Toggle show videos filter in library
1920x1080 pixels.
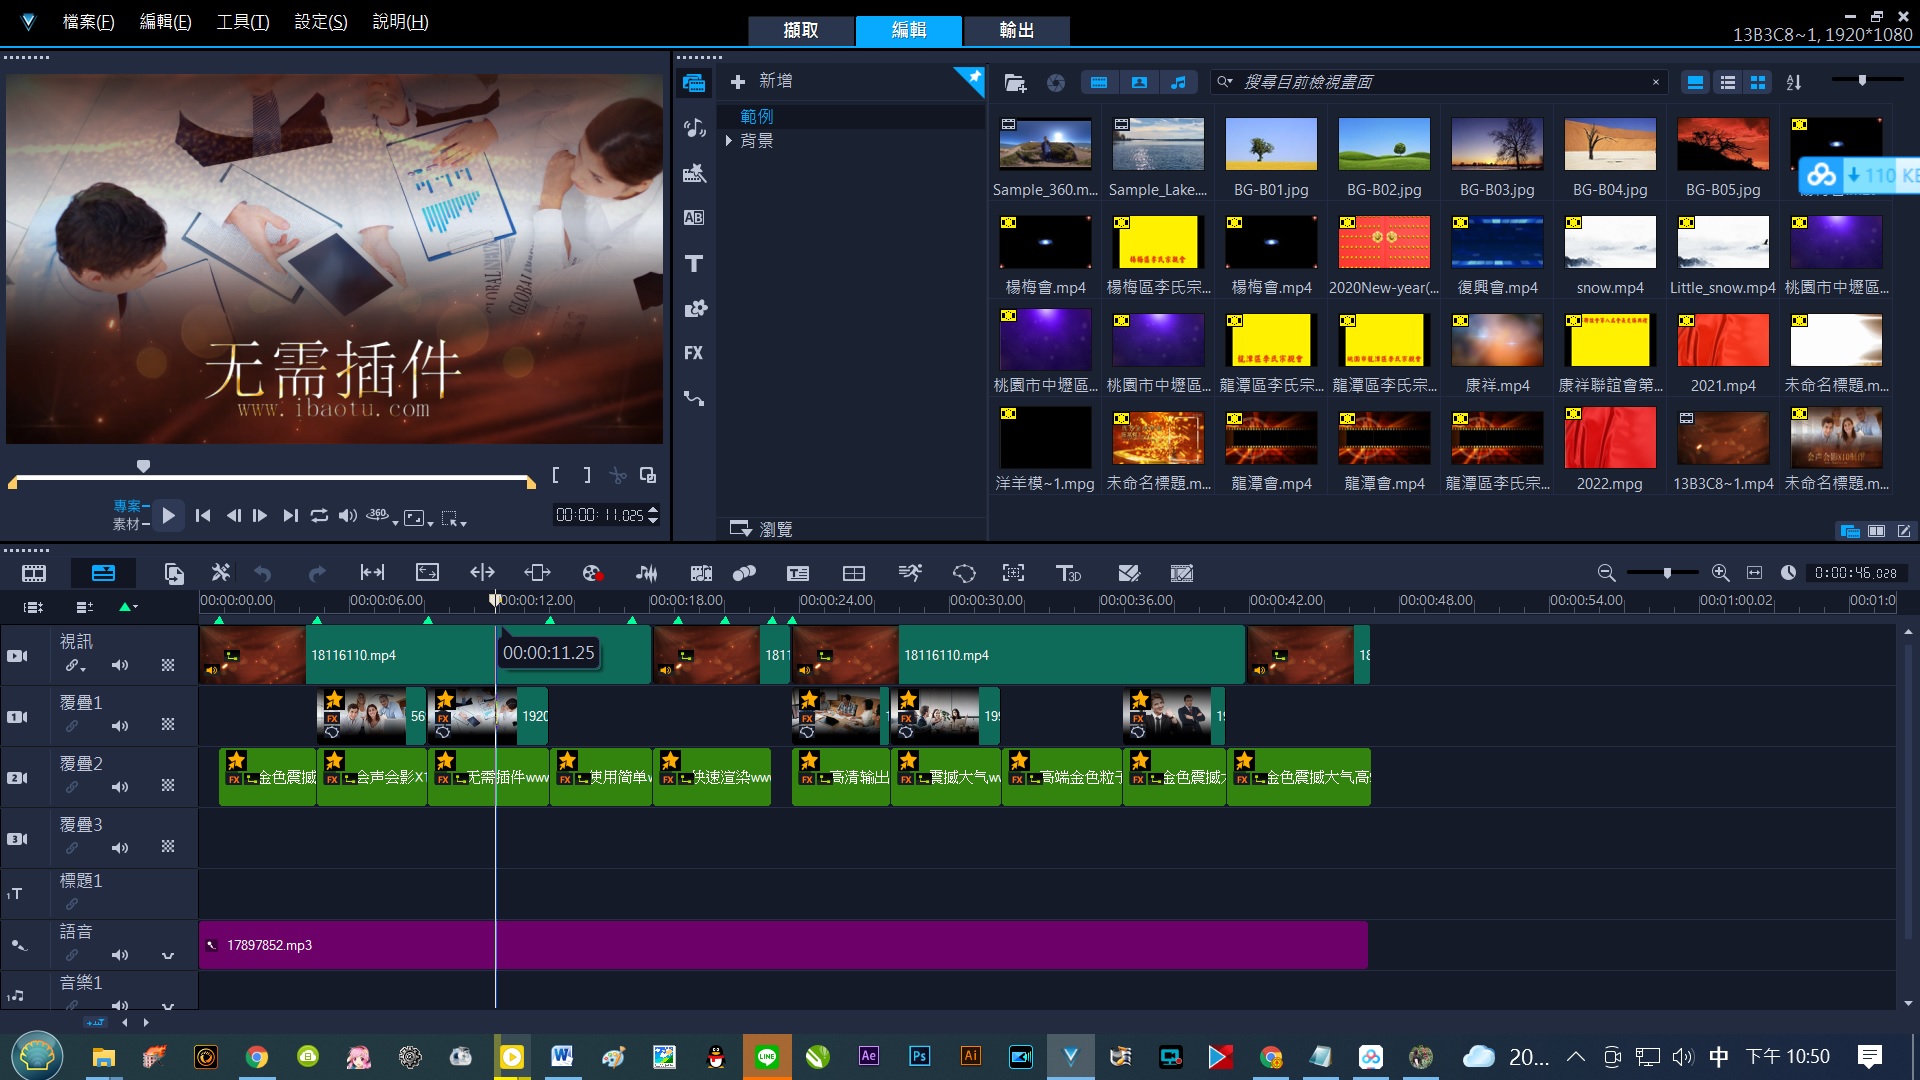pyautogui.click(x=1099, y=83)
